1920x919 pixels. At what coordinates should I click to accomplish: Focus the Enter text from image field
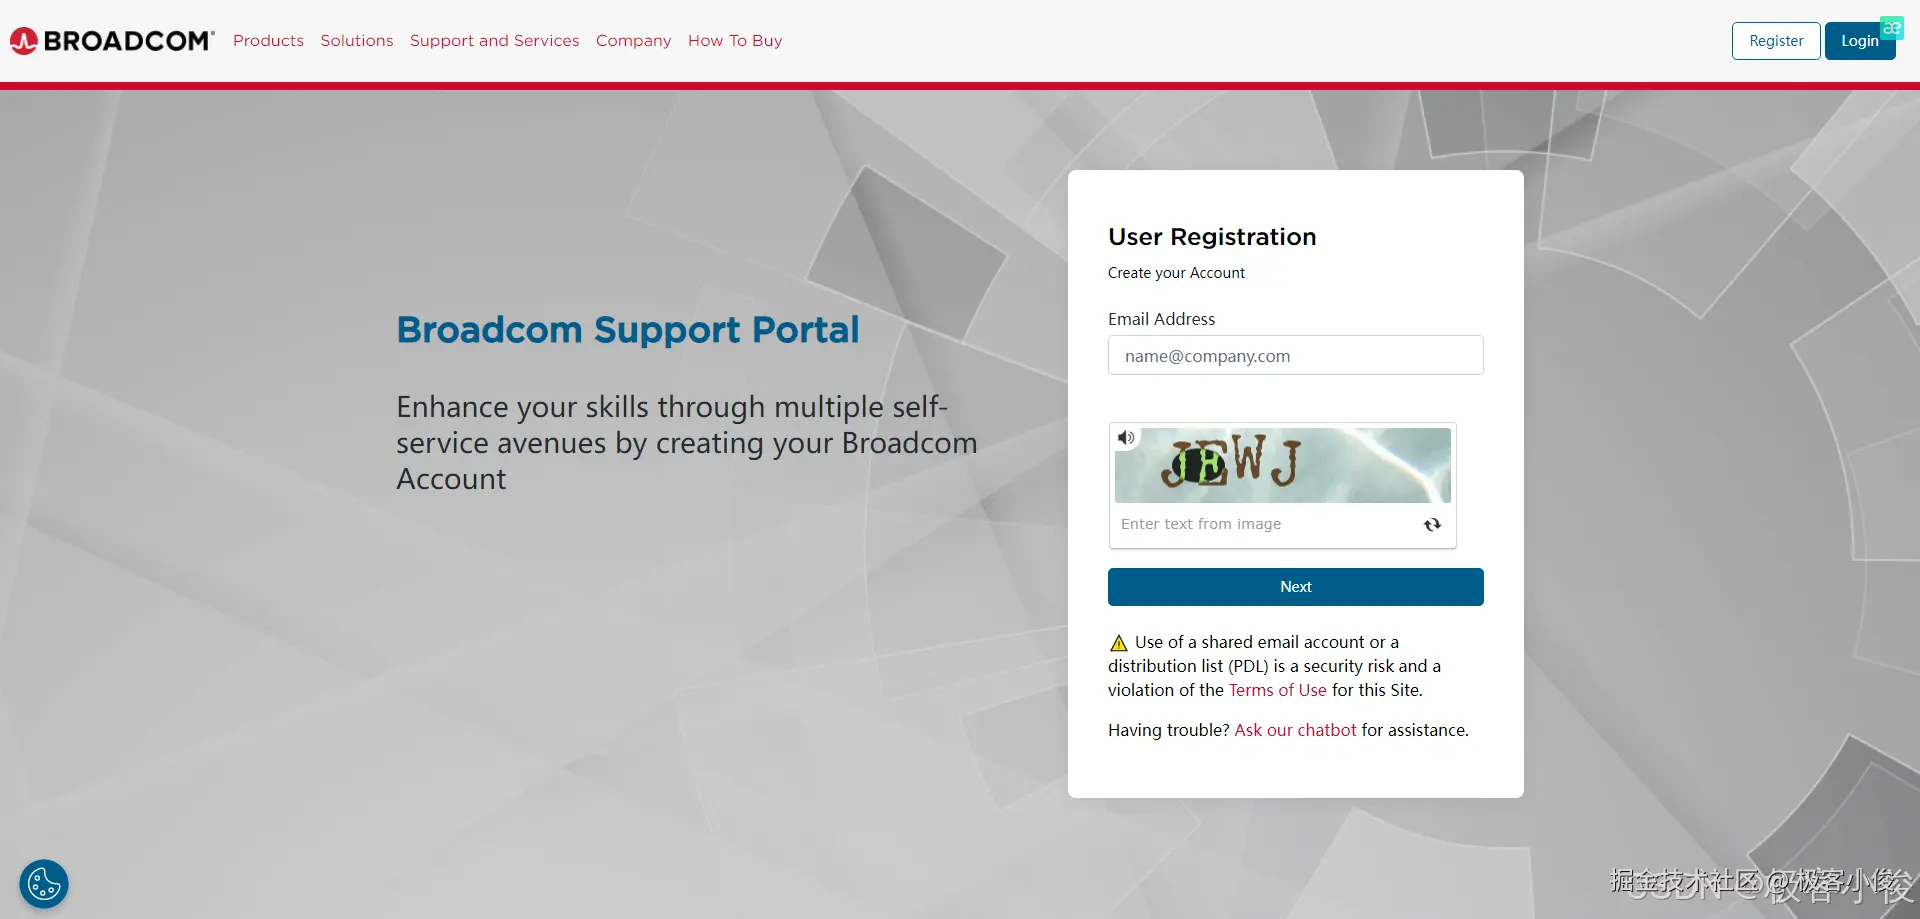(x=1265, y=524)
